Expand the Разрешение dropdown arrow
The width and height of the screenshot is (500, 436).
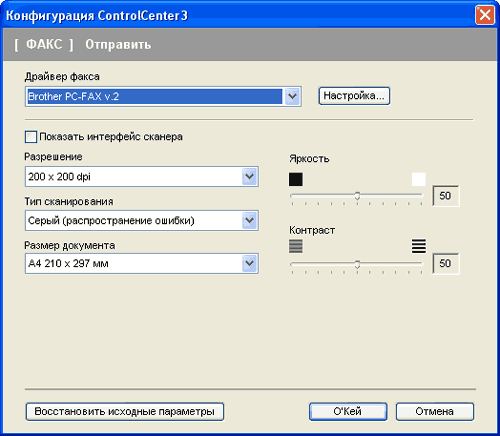click(x=250, y=176)
